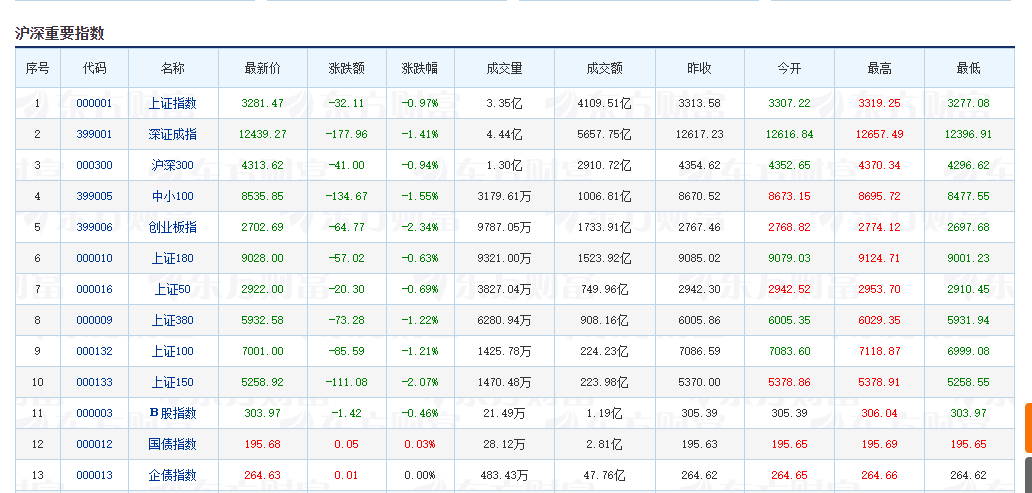Click the 最新价 column header
Viewport: 1032px width, 493px height.
[x=263, y=68]
